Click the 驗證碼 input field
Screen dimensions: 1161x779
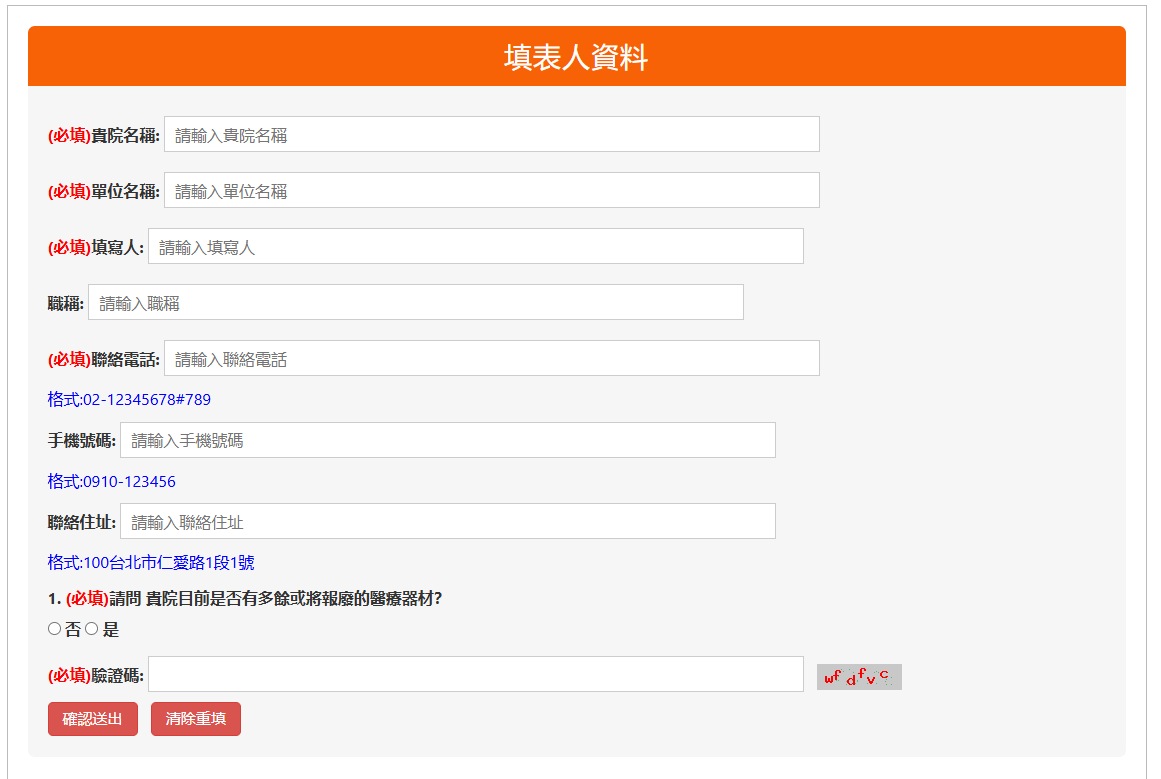coord(475,675)
